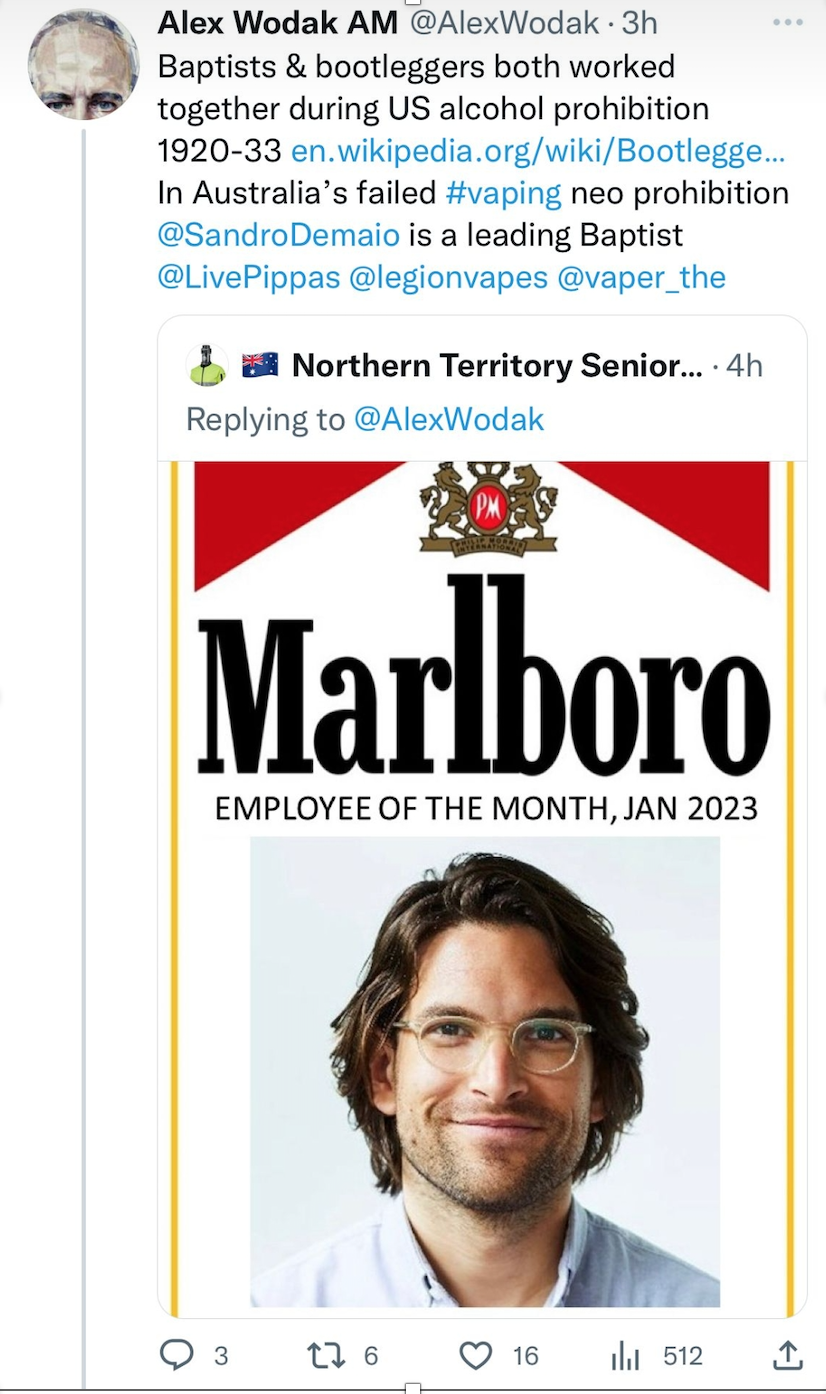Open the en.wikipedia.org Bootlegger link
Viewport: 826px width, 1394px height.
(537, 150)
